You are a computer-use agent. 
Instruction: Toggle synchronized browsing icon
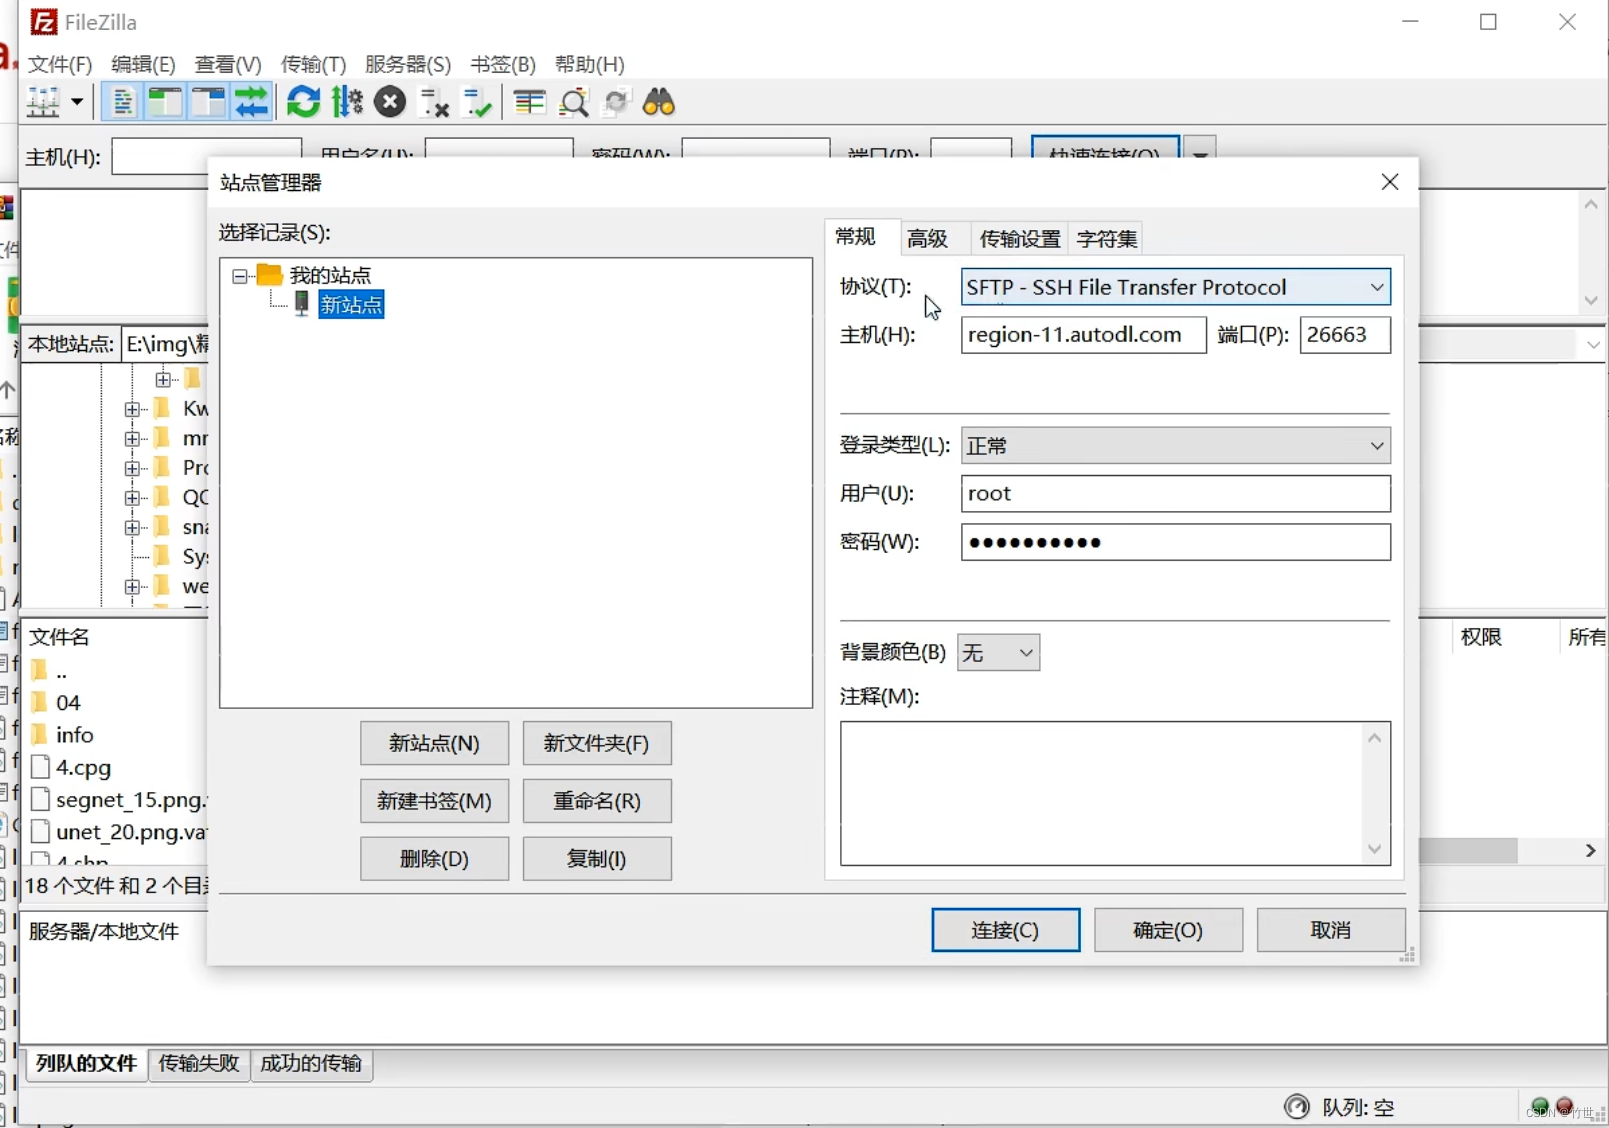click(616, 102)
